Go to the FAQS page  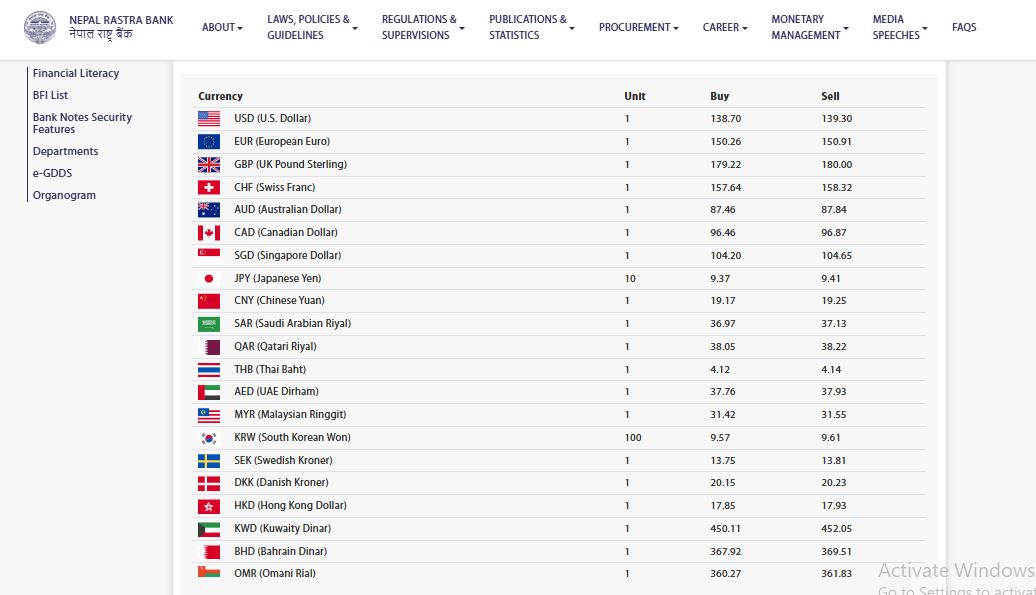964,27
